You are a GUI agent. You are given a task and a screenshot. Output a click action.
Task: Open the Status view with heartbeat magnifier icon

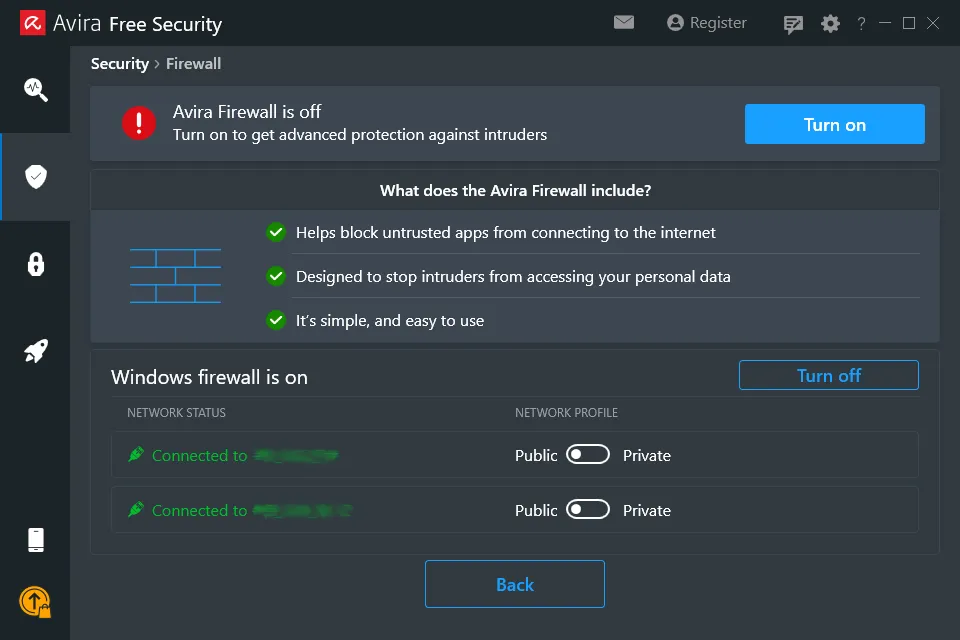tap(36, 89)
